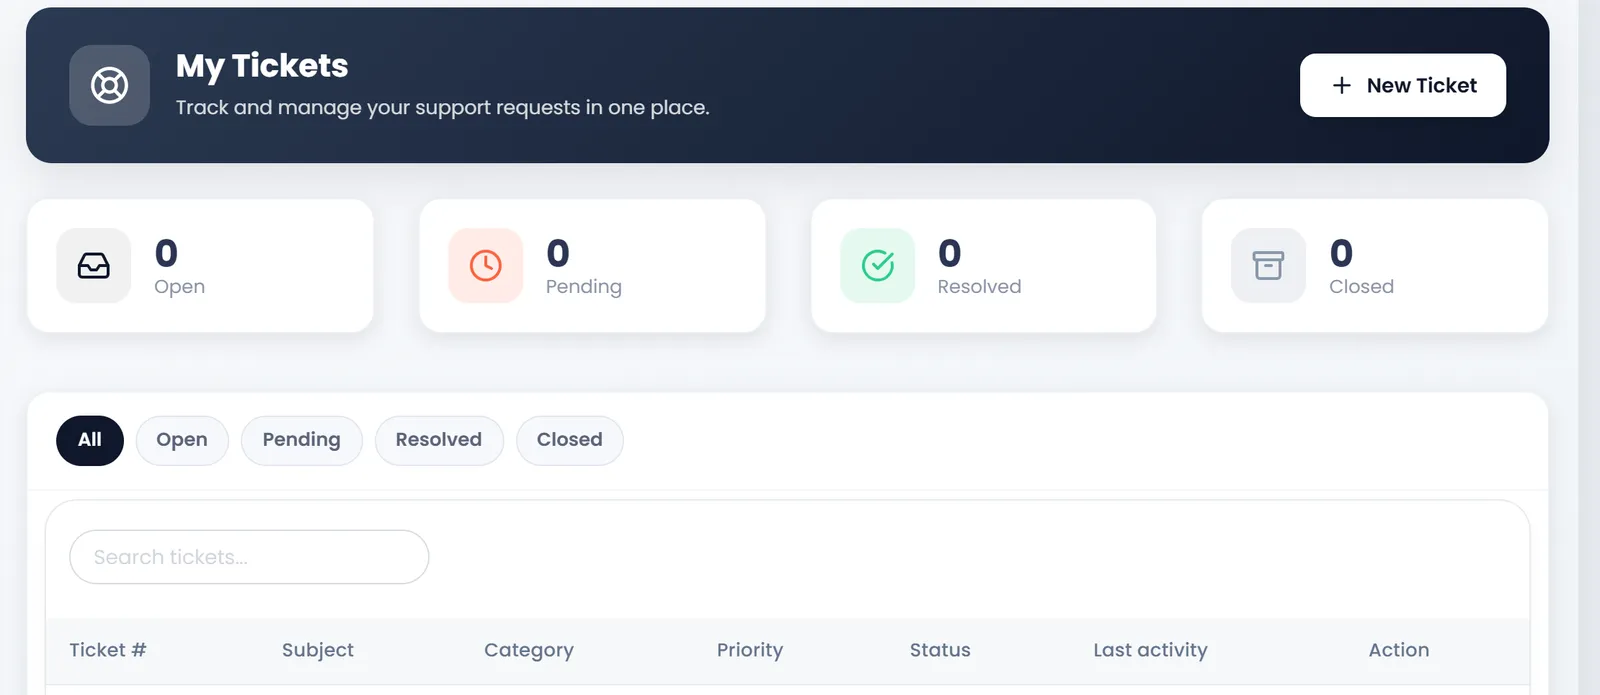Click the Pending clock icon

click(x=486, y=266)
